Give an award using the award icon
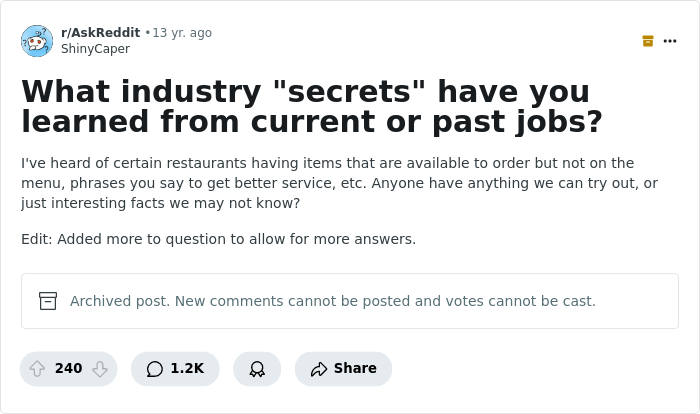Viewport: 700px width, 414px height. (257, 369)
